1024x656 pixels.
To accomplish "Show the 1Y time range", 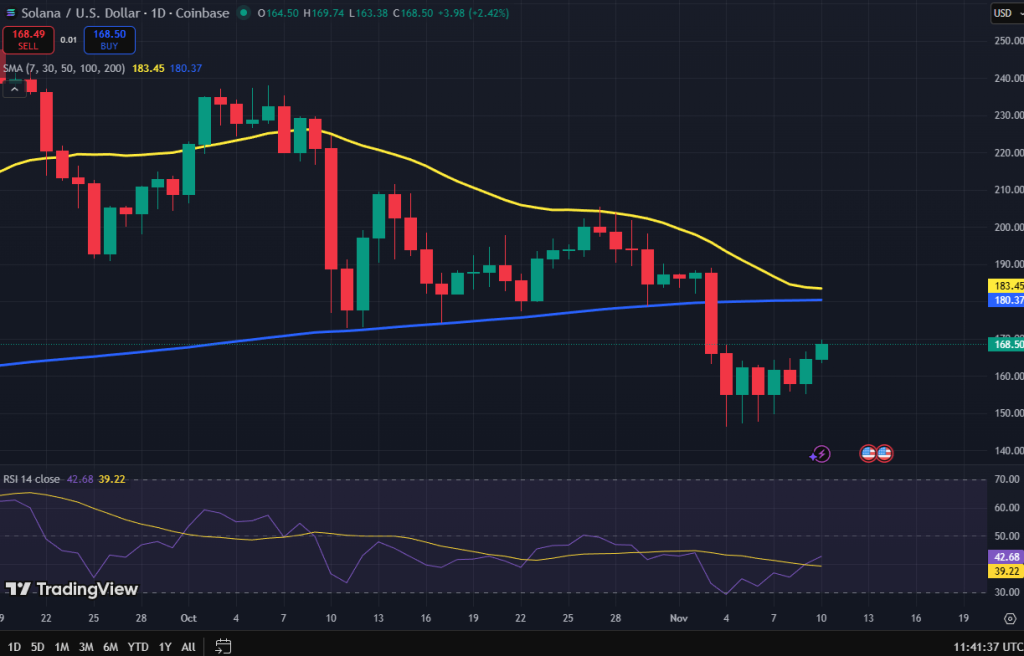I will point(165,647).
